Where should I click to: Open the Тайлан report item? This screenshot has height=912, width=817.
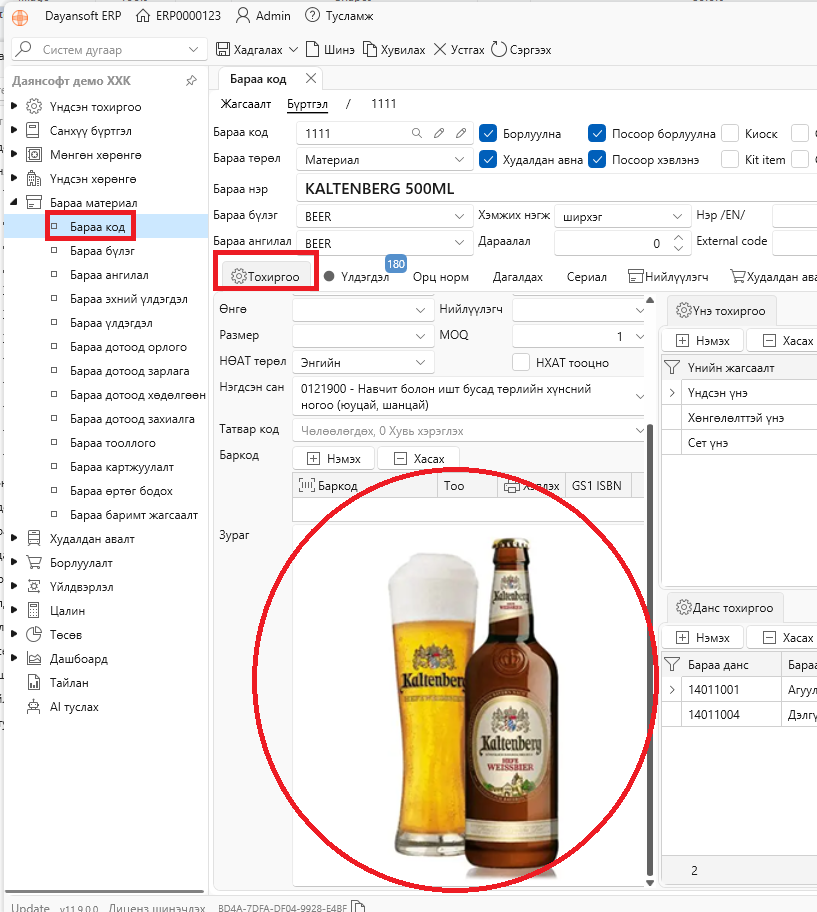pos(69,683)
